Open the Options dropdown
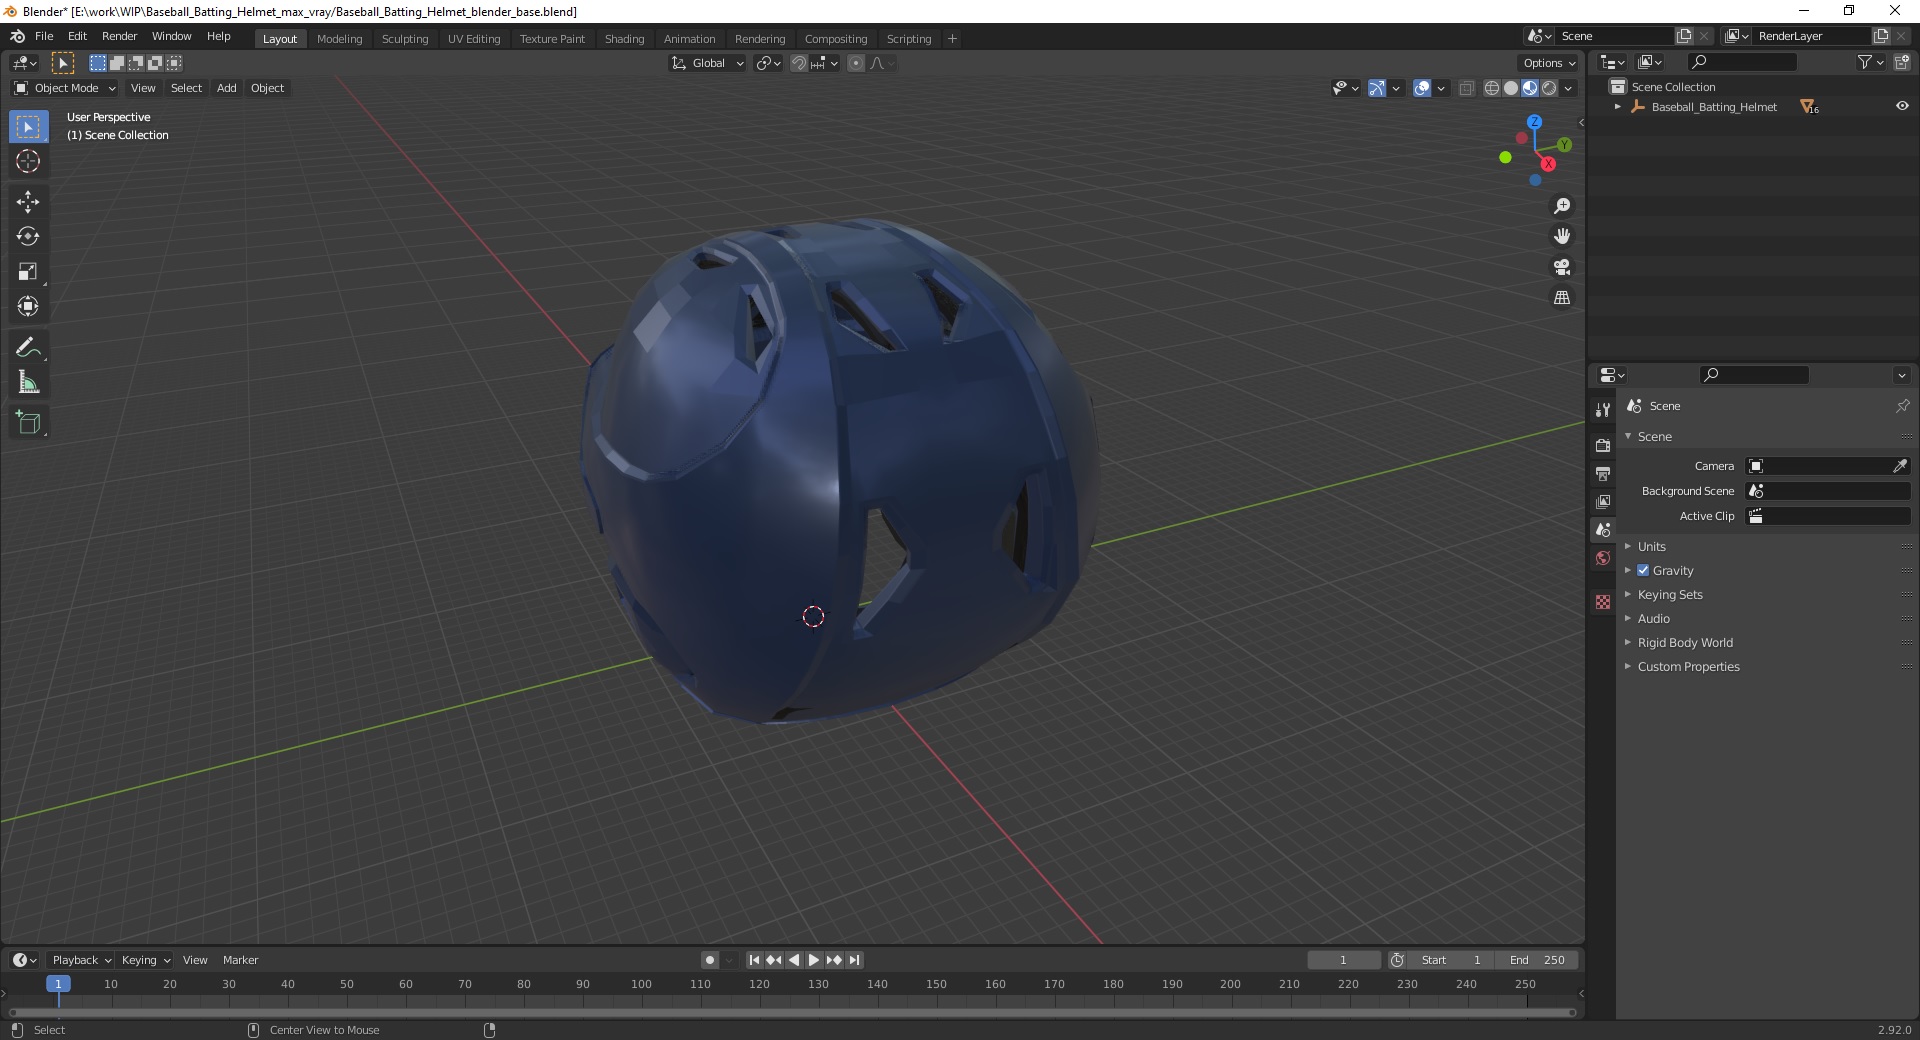 pyautogui.click(x=1549, y=63)
